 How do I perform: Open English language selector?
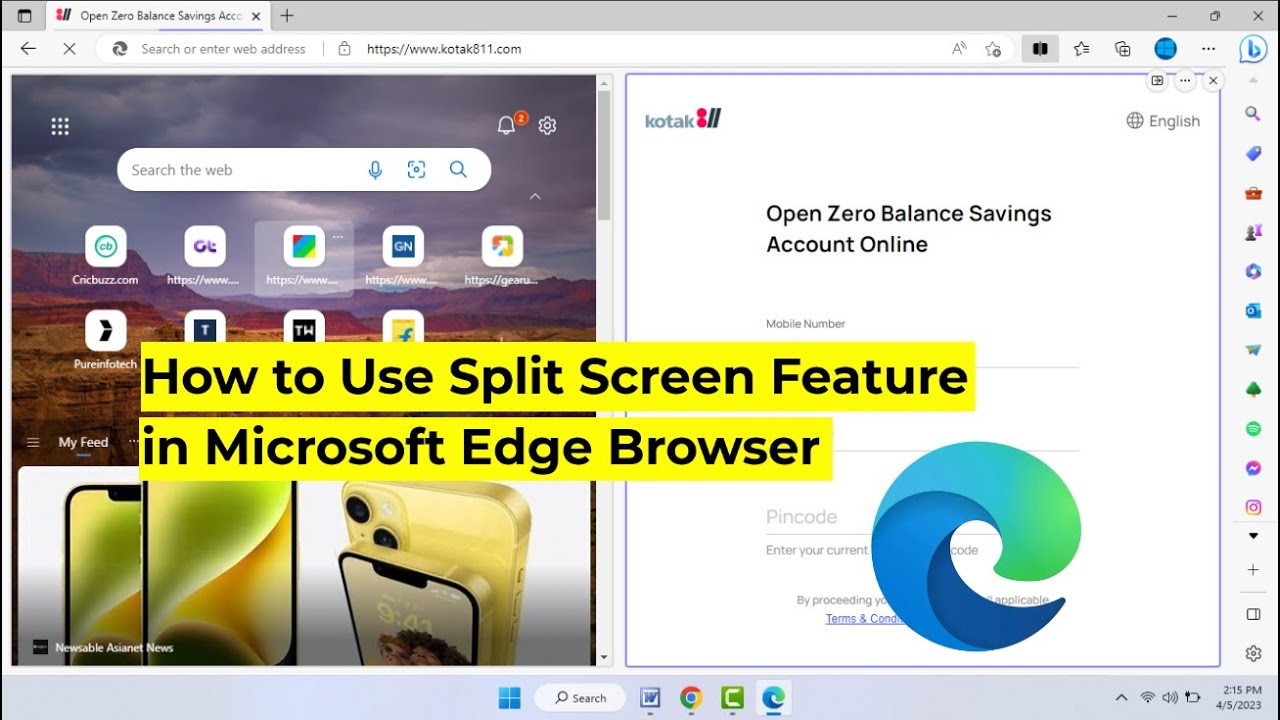[x=1163, y=121]
